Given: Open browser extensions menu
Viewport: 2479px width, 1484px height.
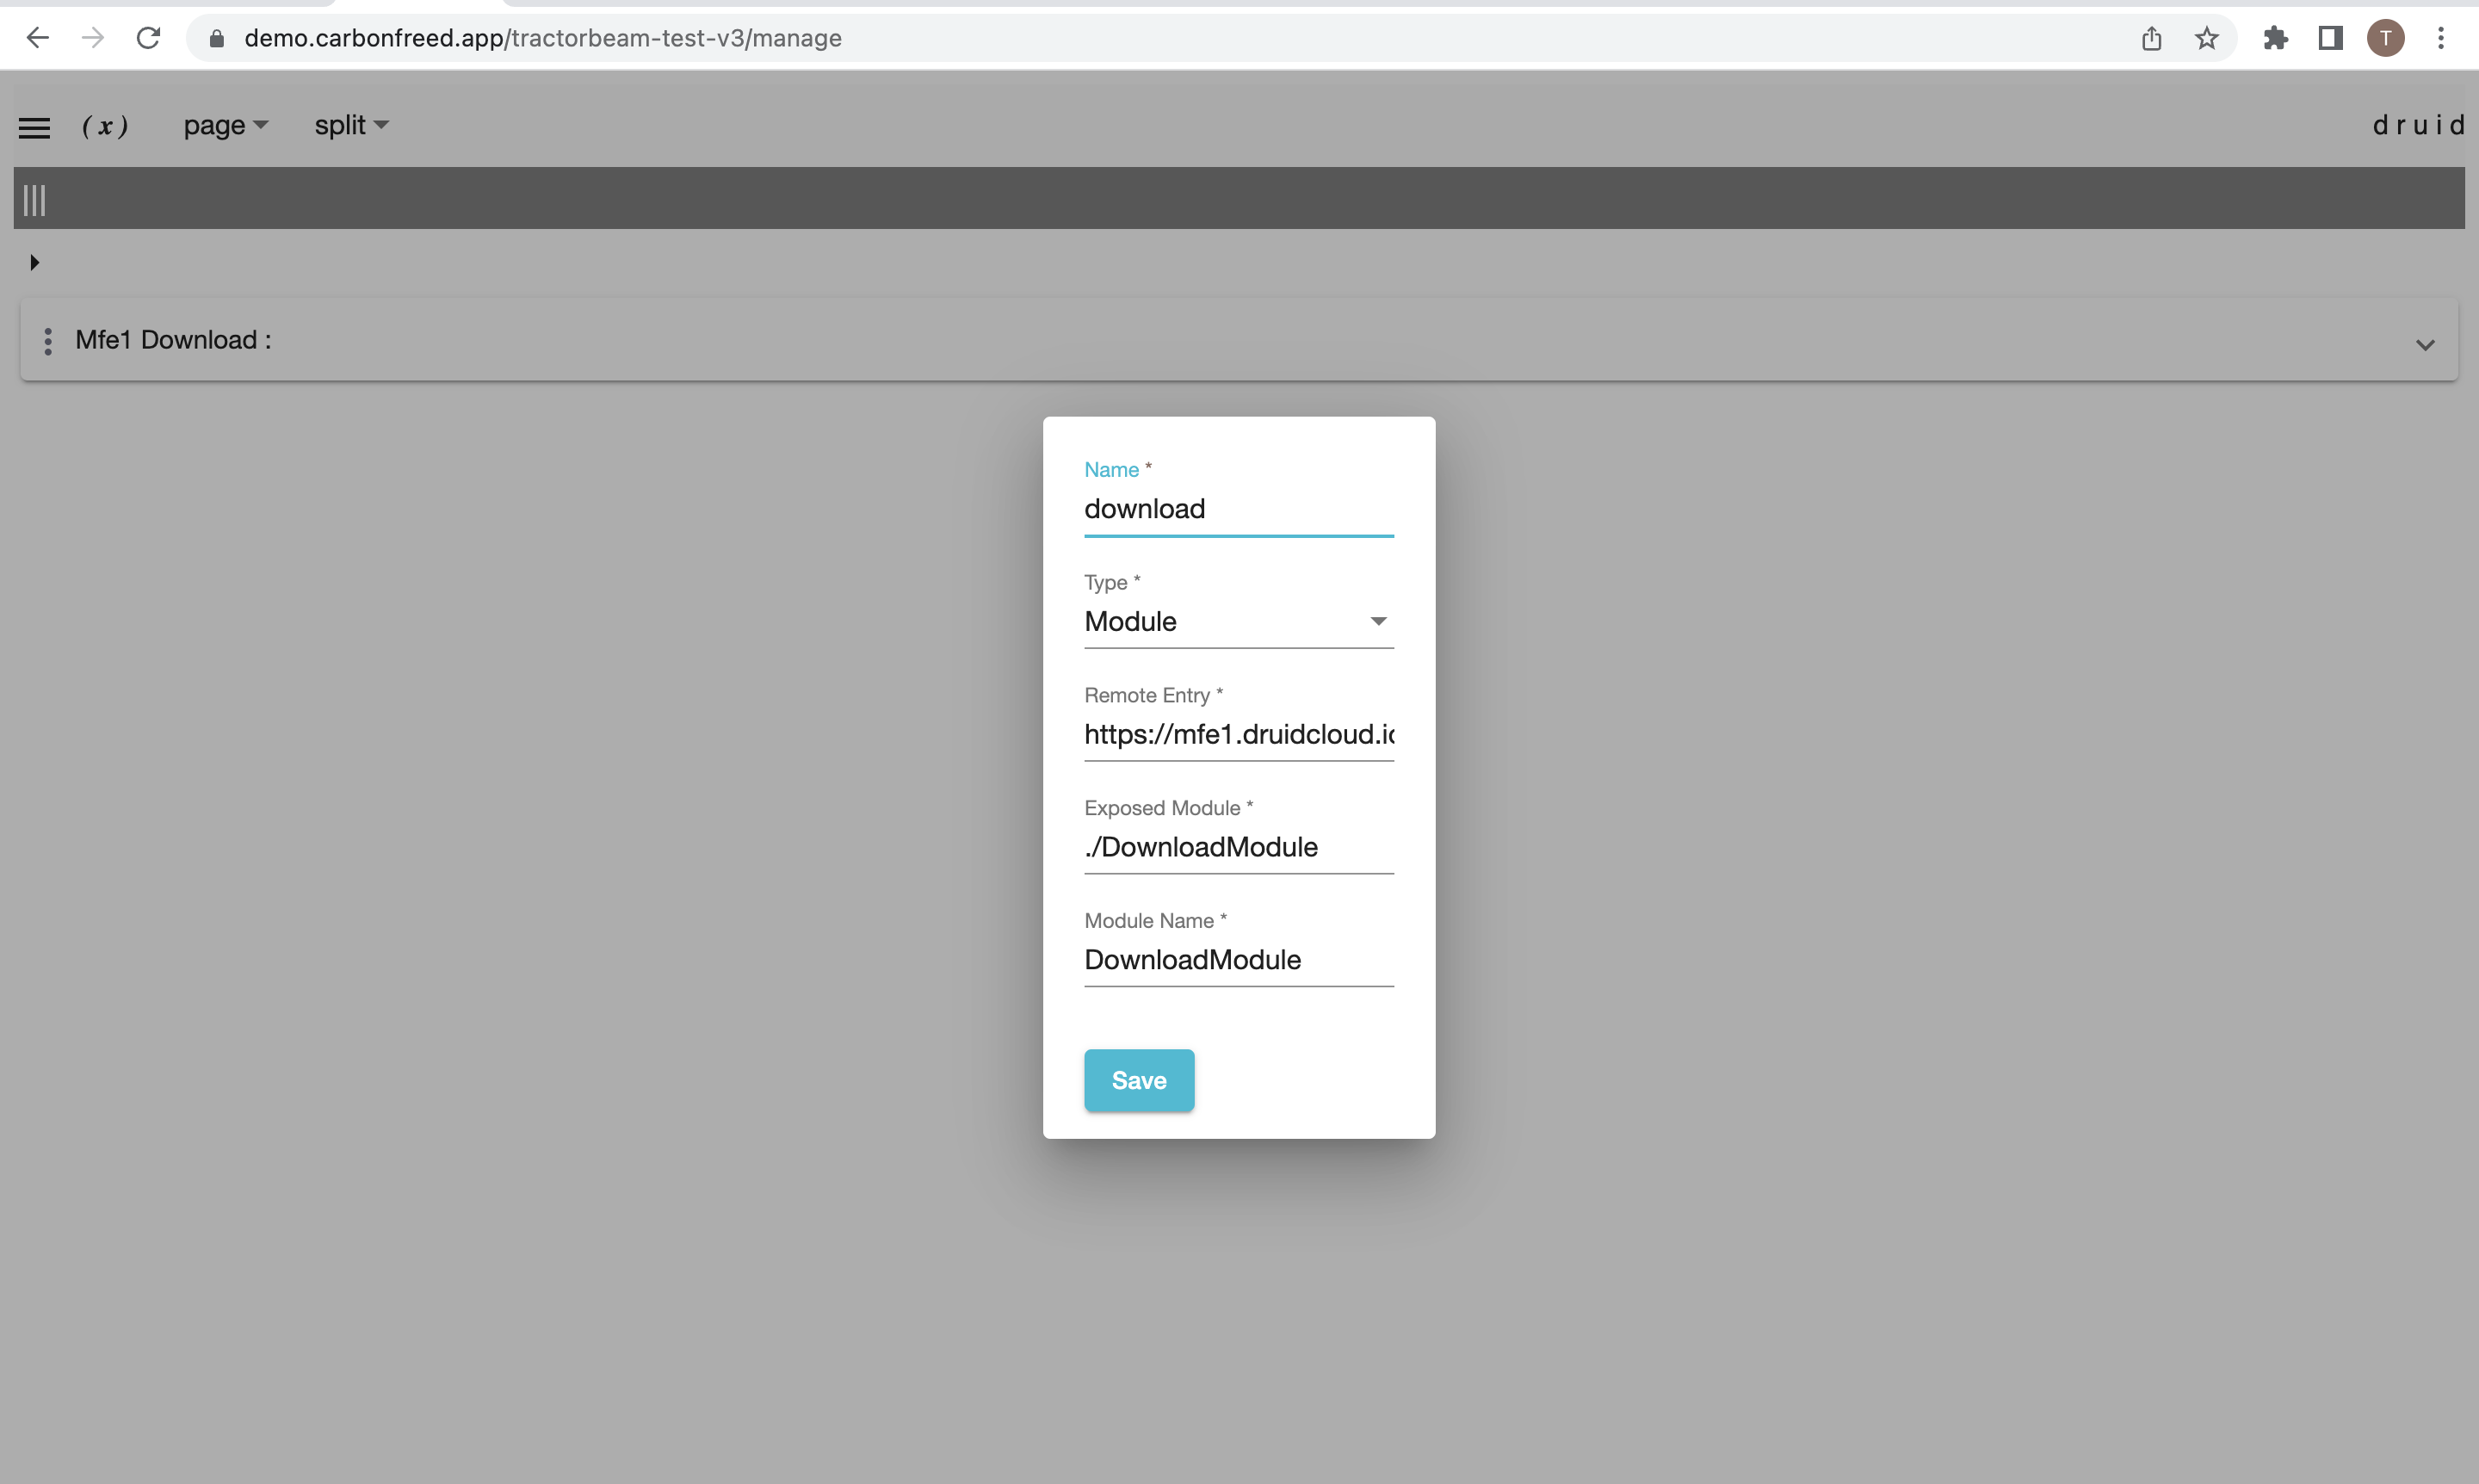Looking at the screenshot, I should tap(2276, 38).
